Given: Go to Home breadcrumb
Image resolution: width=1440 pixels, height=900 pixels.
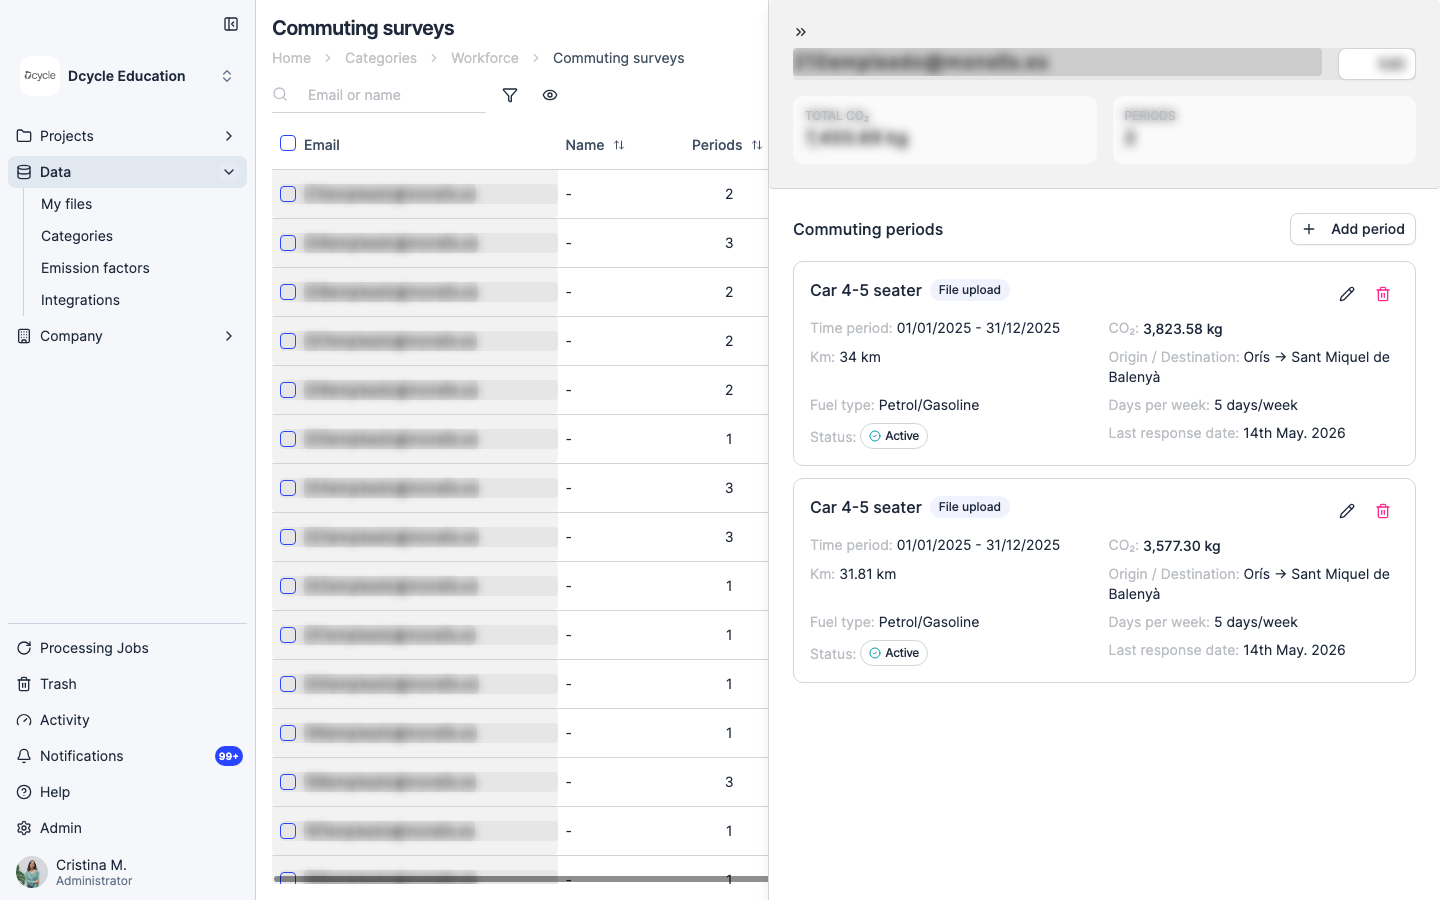Looking at the screenshot, I should 291,58.
